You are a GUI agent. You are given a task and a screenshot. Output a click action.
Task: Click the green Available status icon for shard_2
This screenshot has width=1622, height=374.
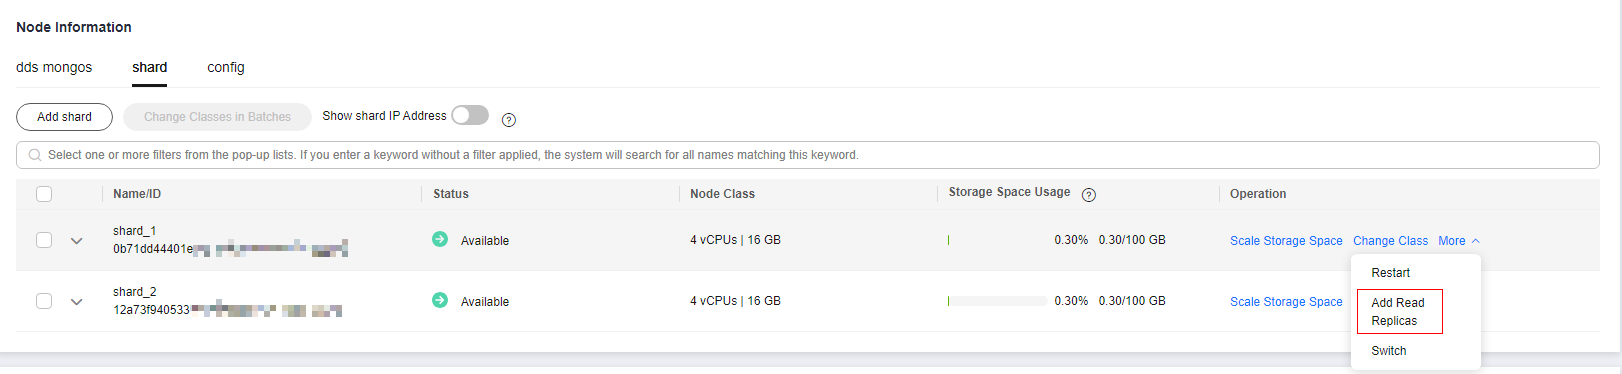tap(440, 300)
